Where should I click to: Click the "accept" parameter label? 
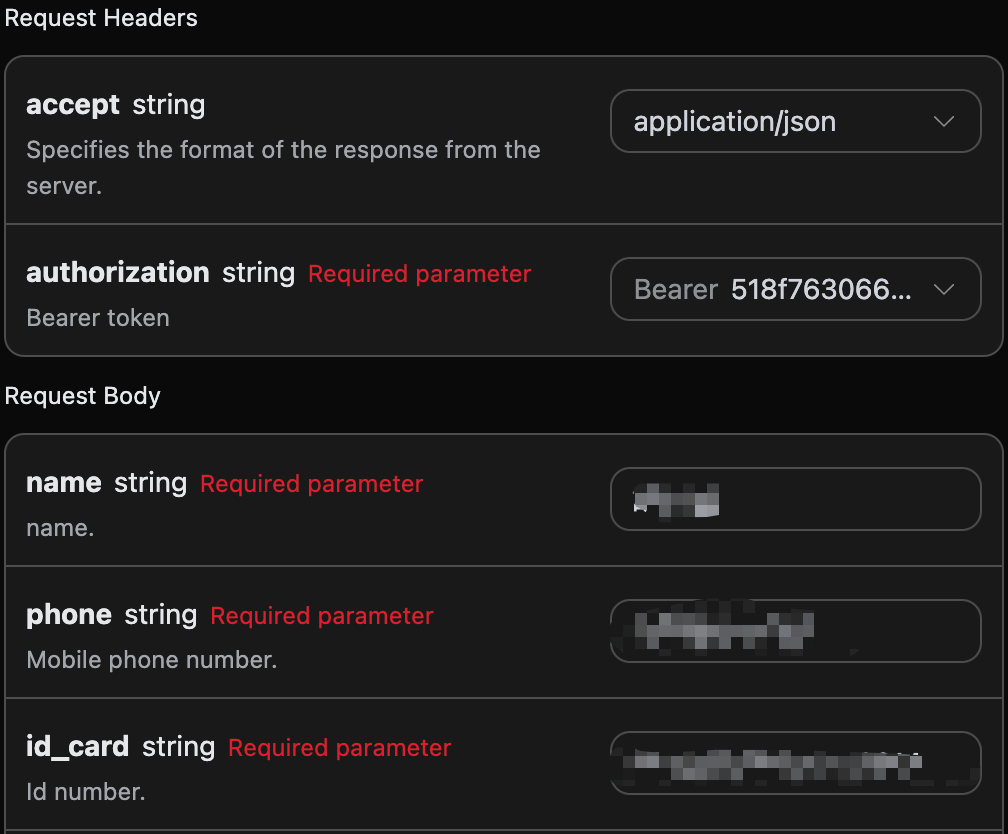73,105
